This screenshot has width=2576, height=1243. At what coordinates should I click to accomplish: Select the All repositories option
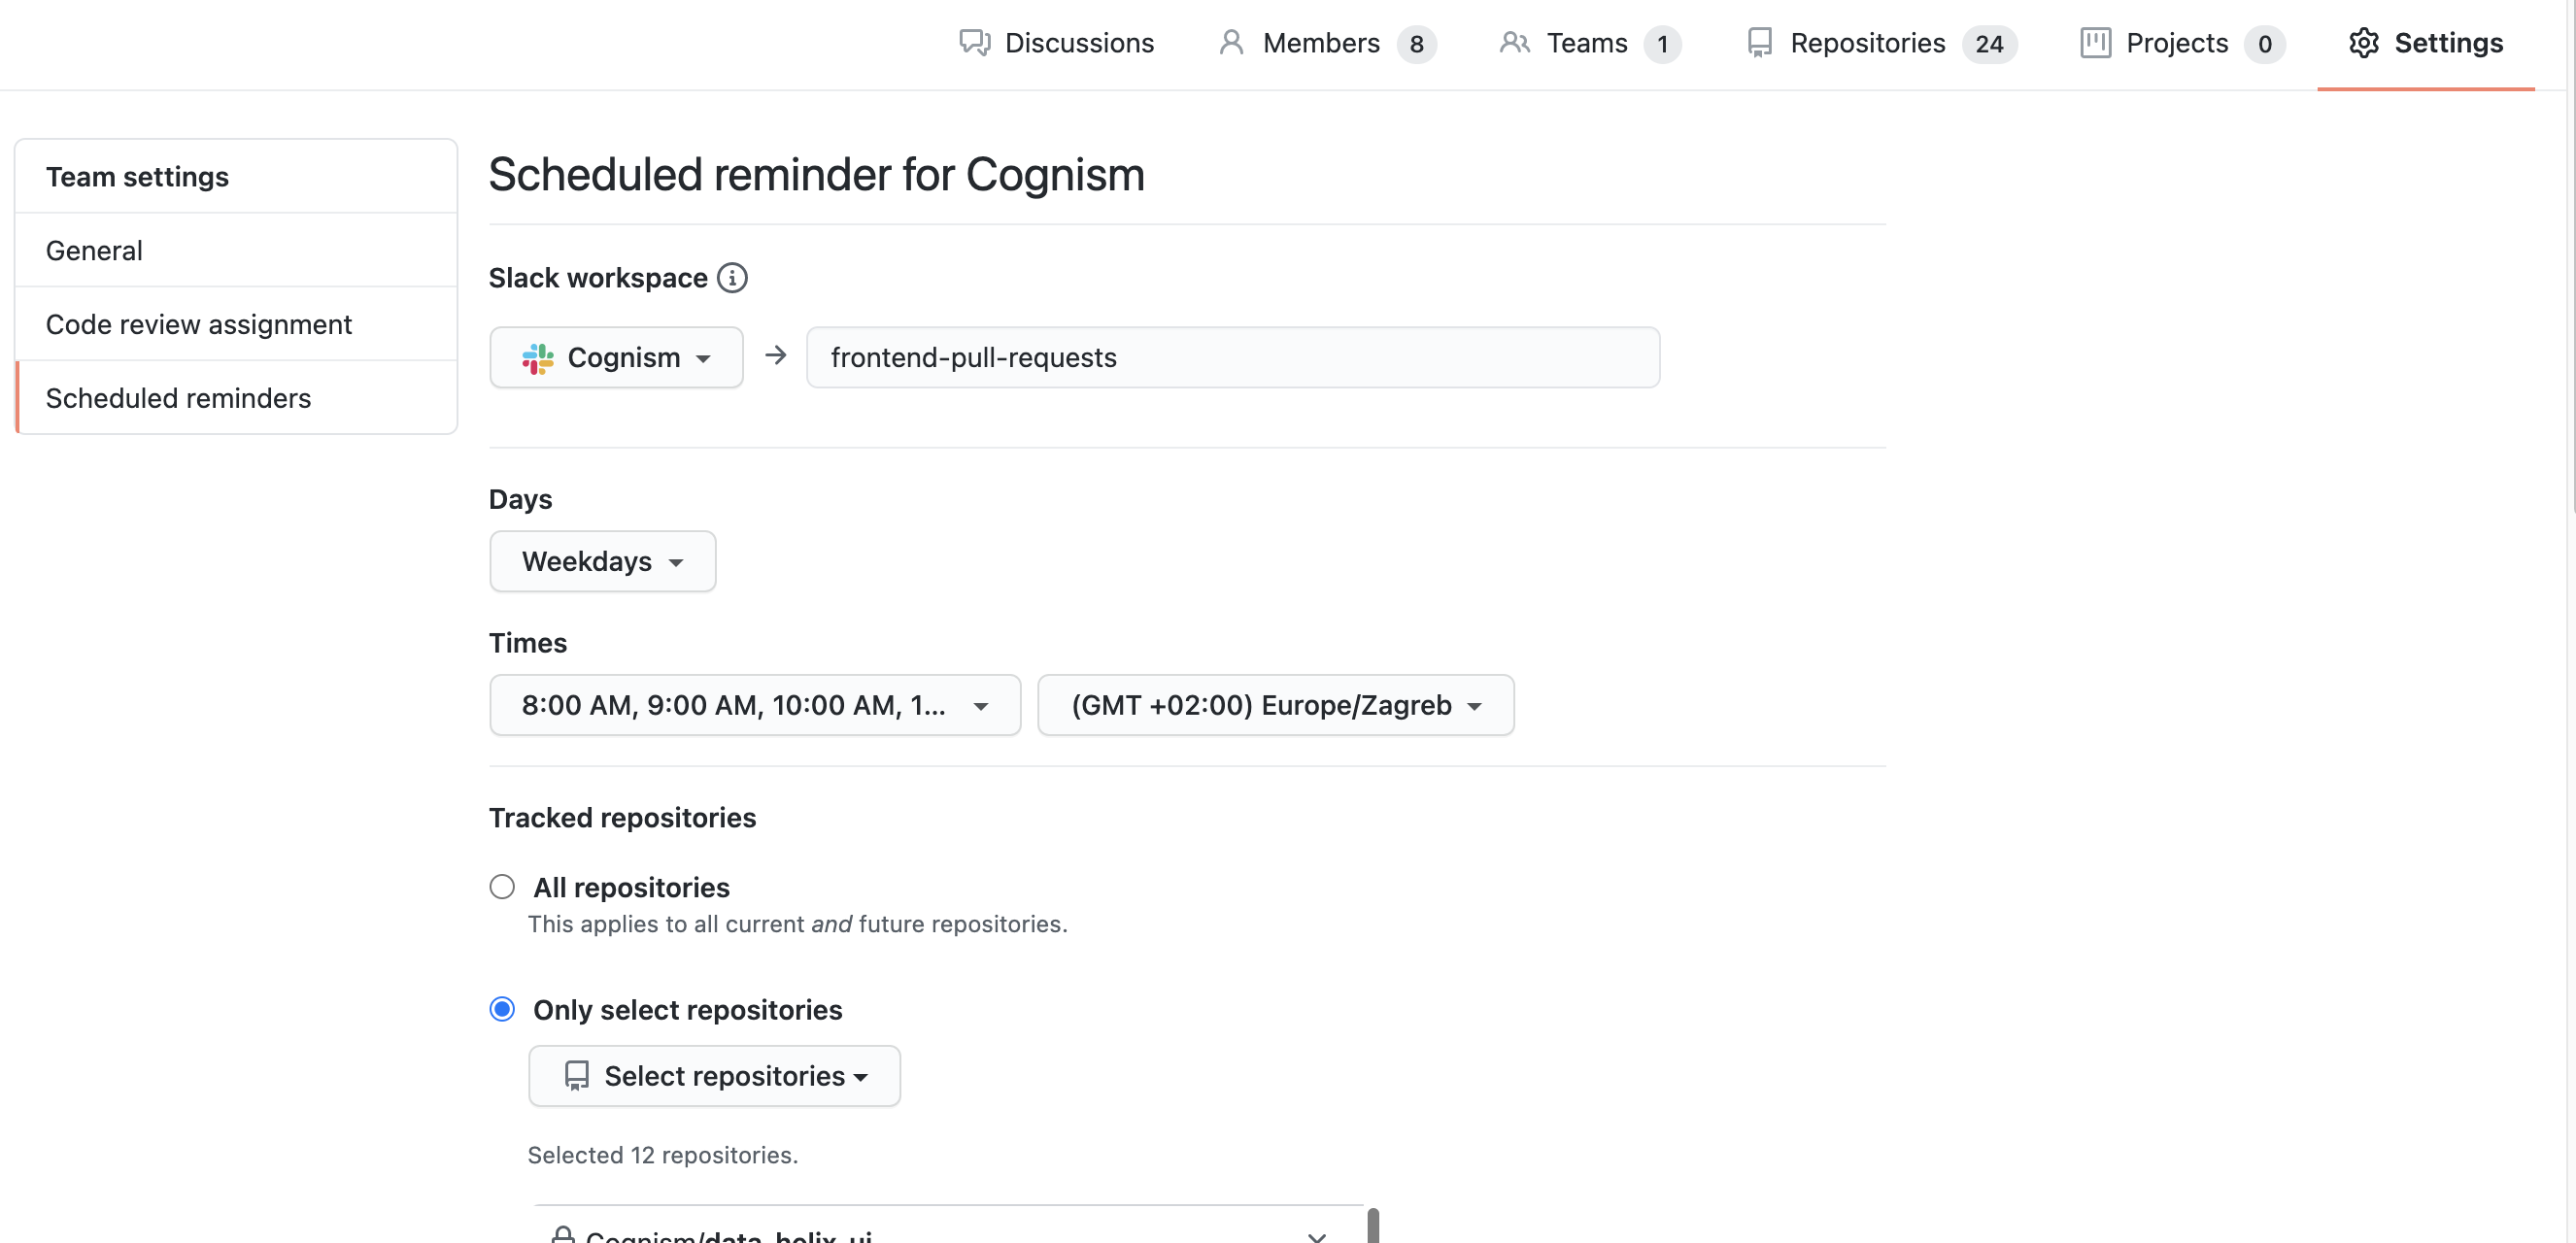pos(502,886)
